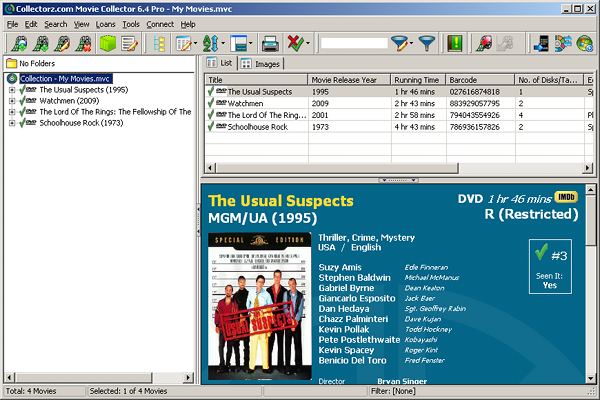
Task: Open the File menu
Action: [12, 24]
